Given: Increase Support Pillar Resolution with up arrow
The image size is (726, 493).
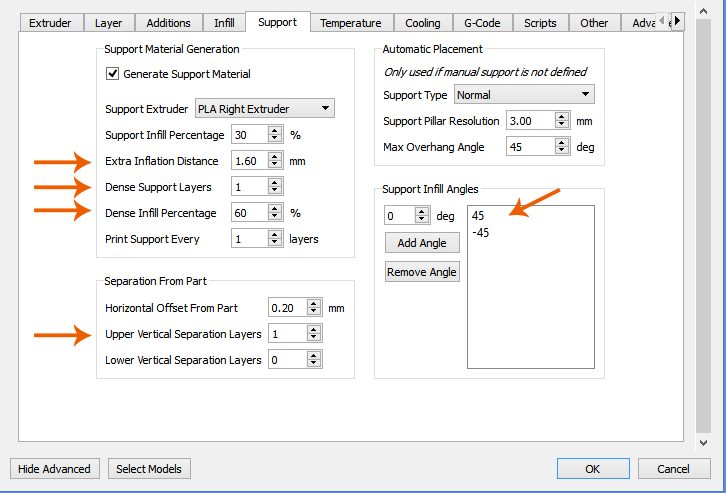Looking at the screenshot, I should tap(562, 116).
